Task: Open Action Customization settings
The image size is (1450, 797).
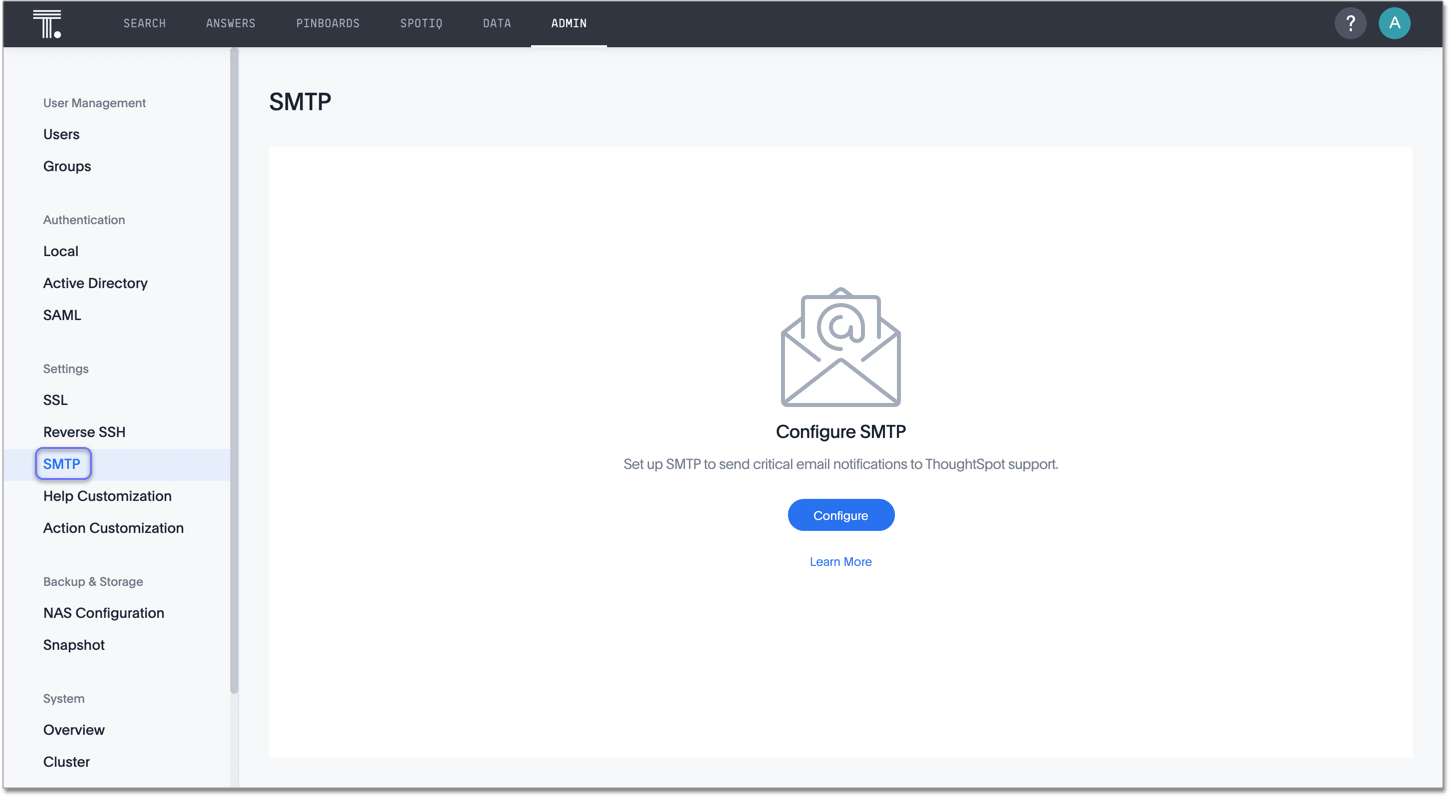Action: [113, 527]
